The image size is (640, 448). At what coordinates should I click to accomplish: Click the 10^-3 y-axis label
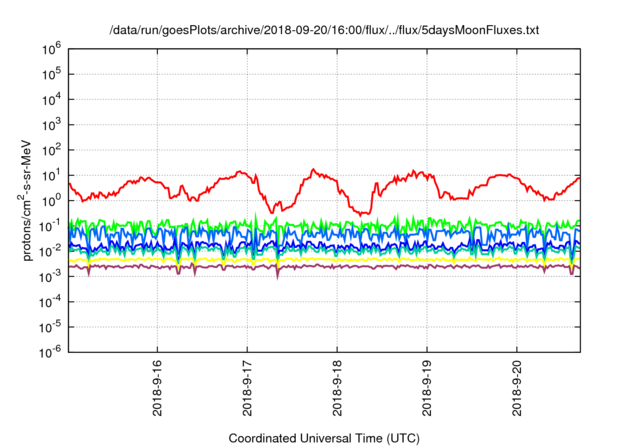pos(50,277)
